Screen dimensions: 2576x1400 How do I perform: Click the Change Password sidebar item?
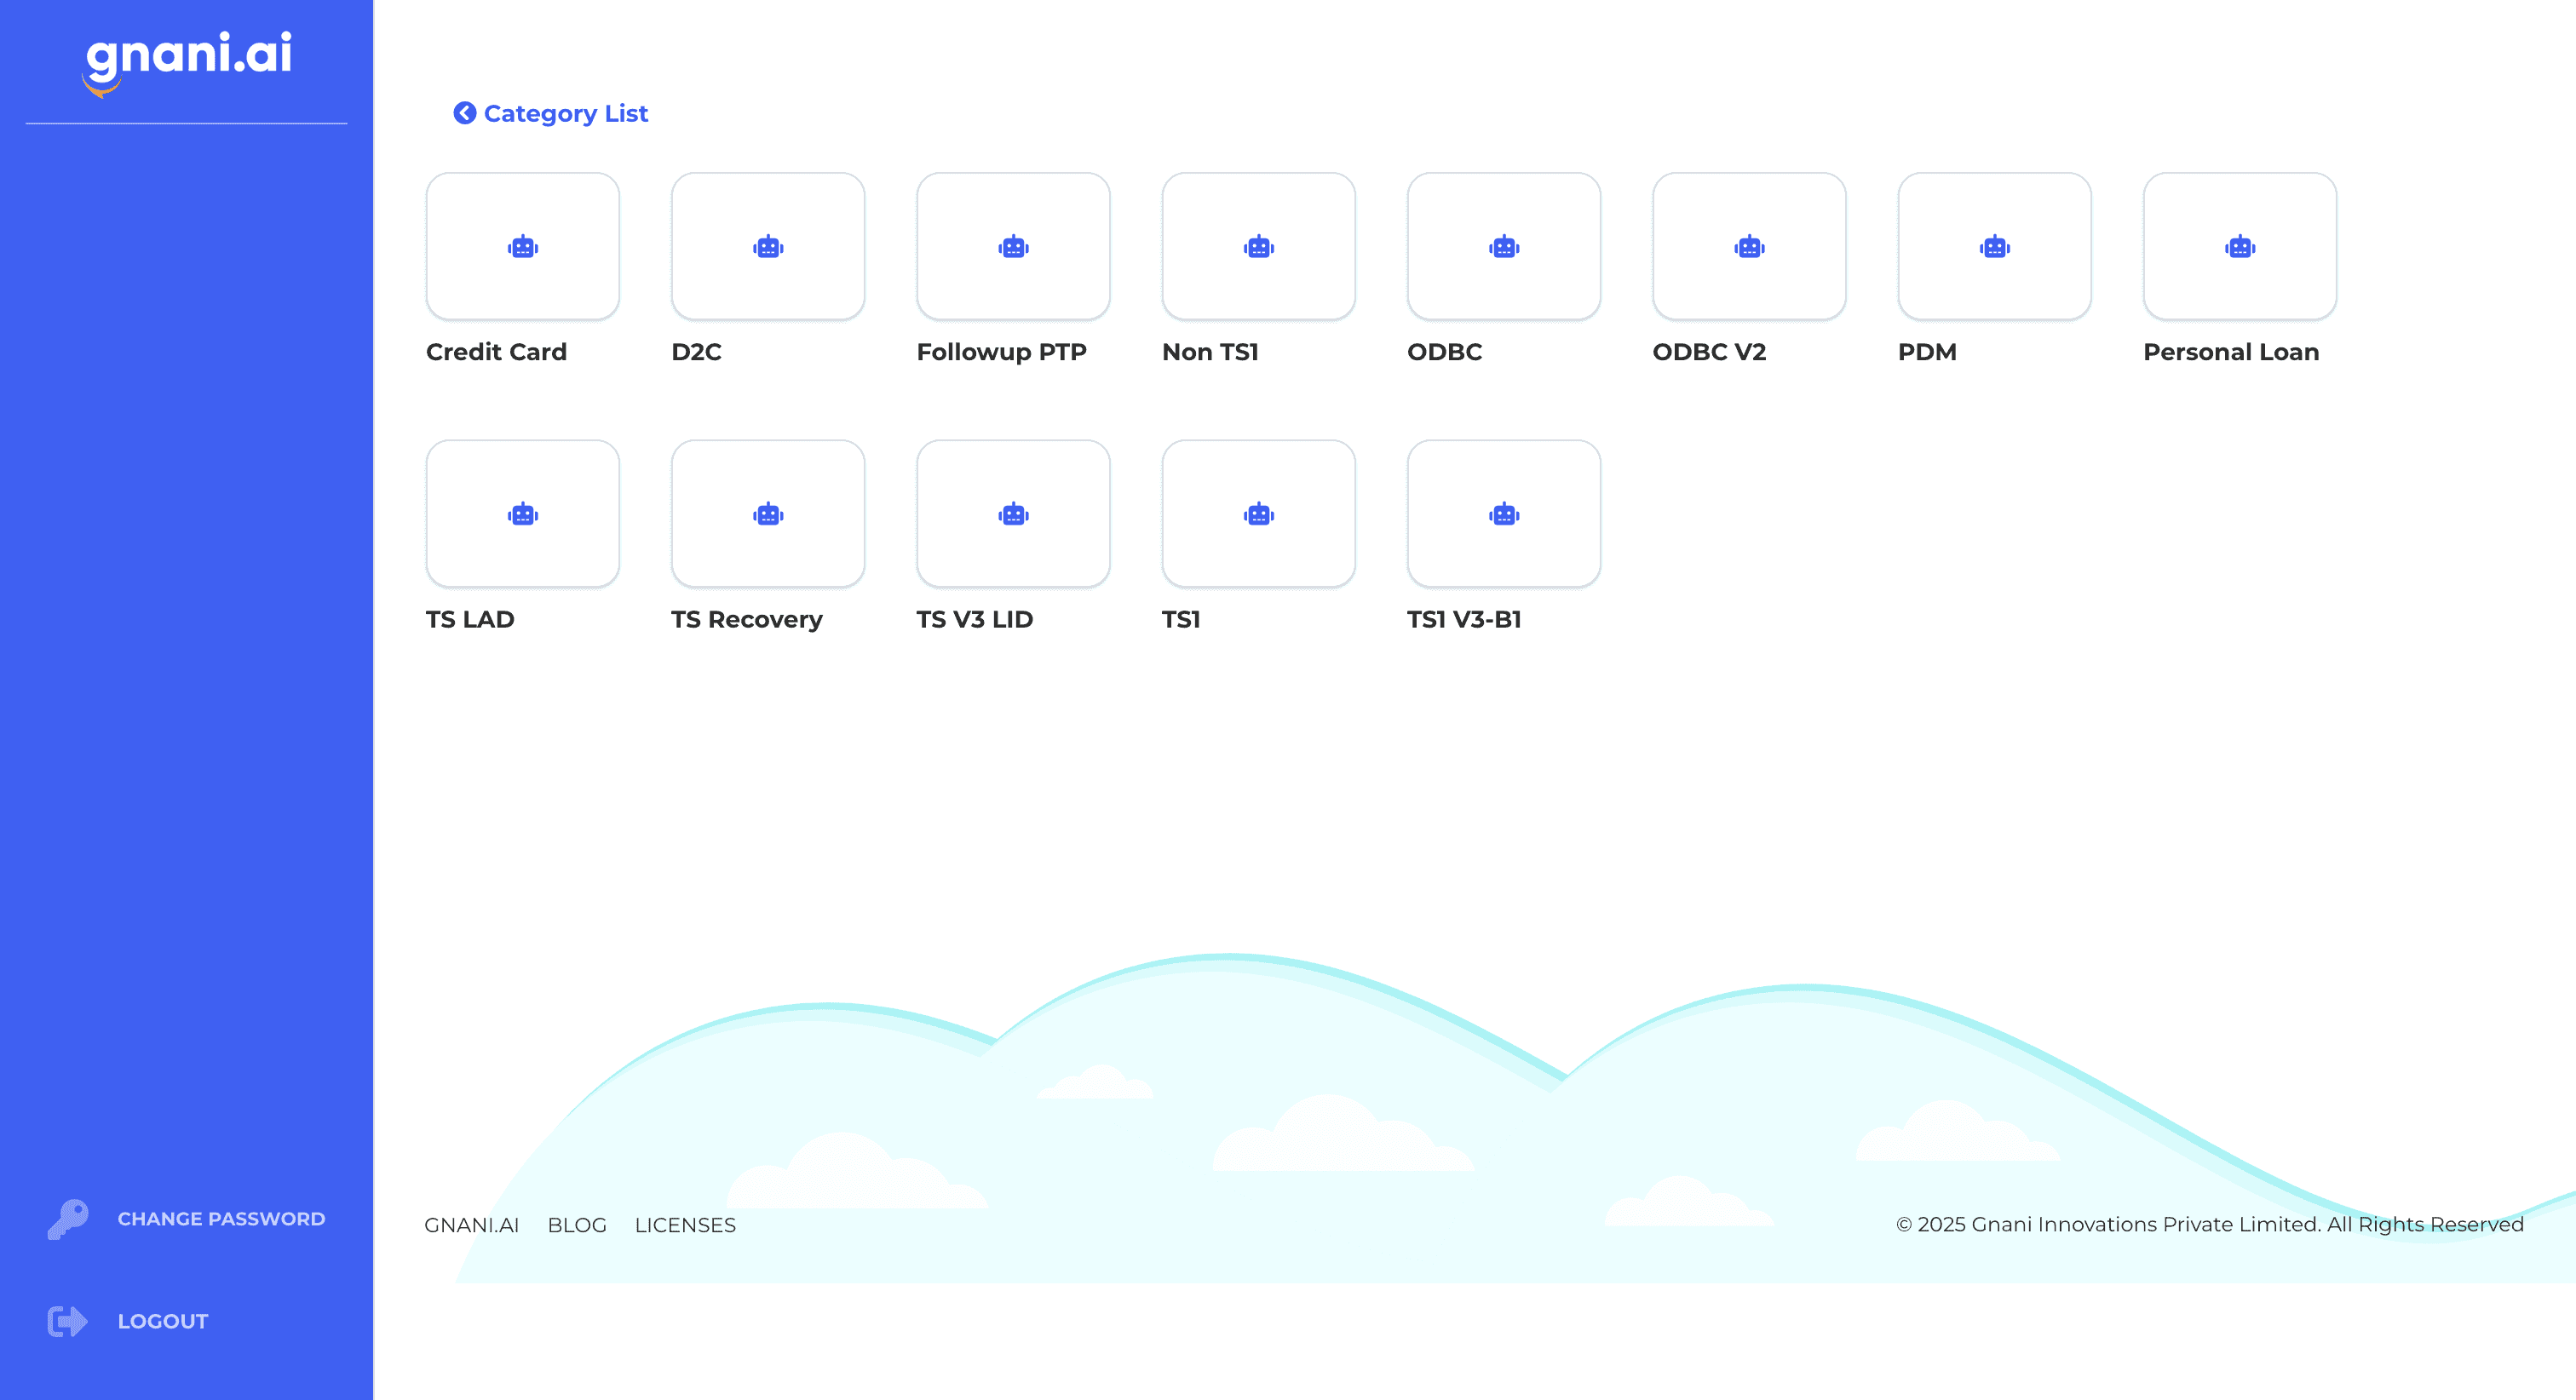[220, 1219]
